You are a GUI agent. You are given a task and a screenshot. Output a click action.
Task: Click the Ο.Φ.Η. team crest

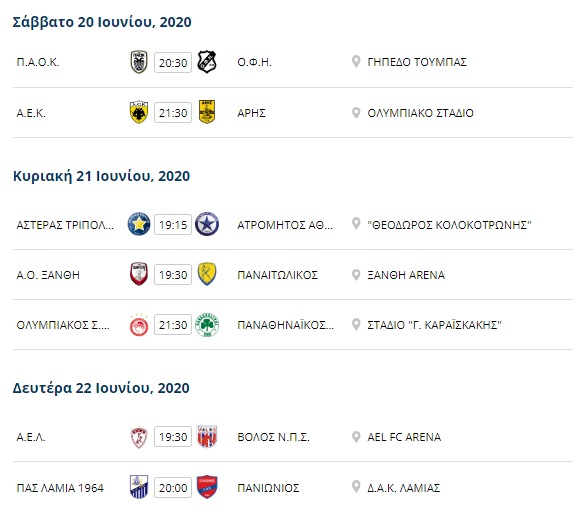click(207, 62)
